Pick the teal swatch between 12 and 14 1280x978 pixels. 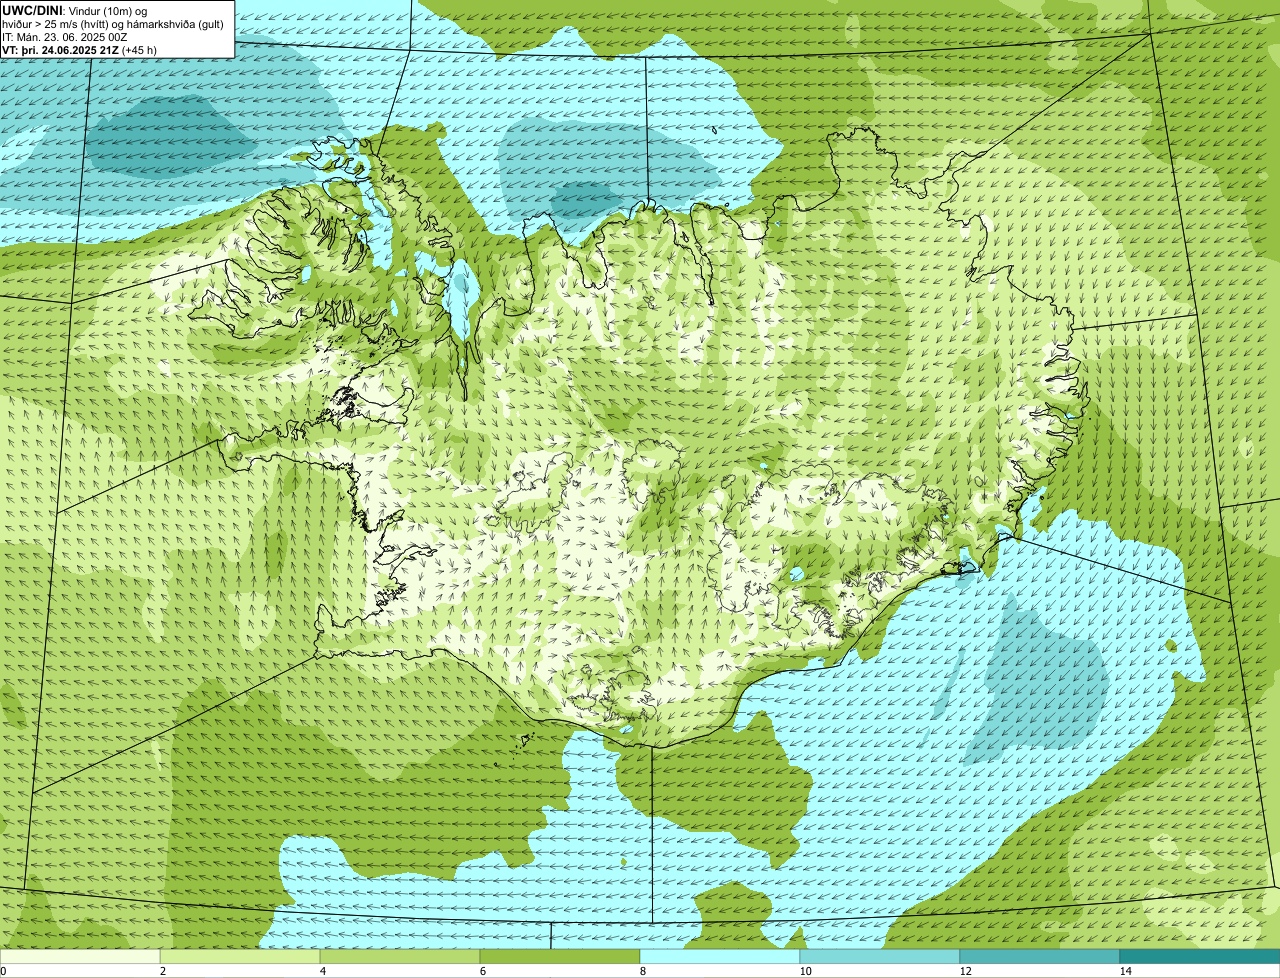pyautogui.click(x=1040, y=956)
